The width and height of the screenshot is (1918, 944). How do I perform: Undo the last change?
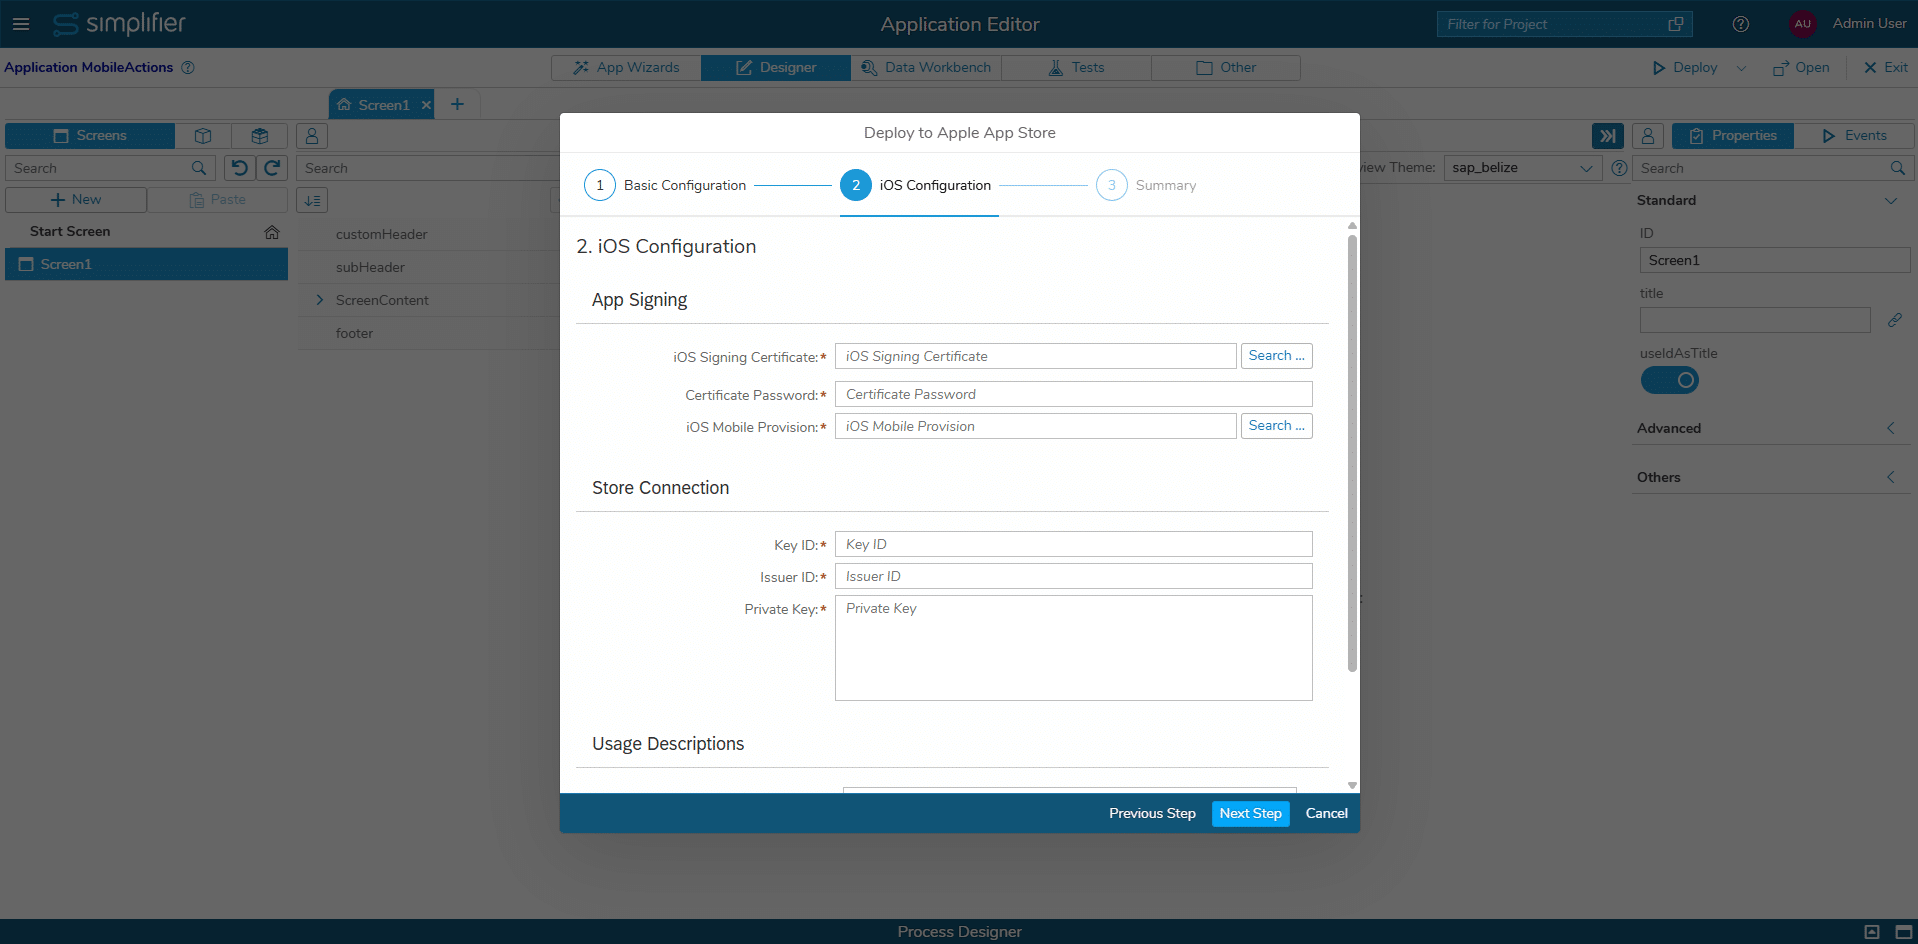240,168
